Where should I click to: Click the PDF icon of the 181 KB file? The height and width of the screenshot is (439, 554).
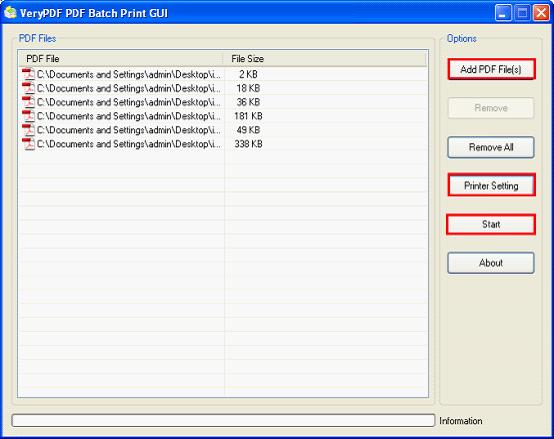(28, 116)
